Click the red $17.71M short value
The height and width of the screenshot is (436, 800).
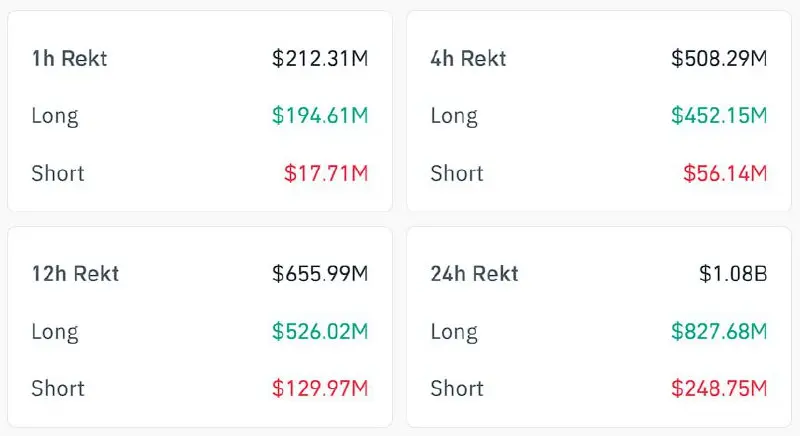tap(326, 173)
